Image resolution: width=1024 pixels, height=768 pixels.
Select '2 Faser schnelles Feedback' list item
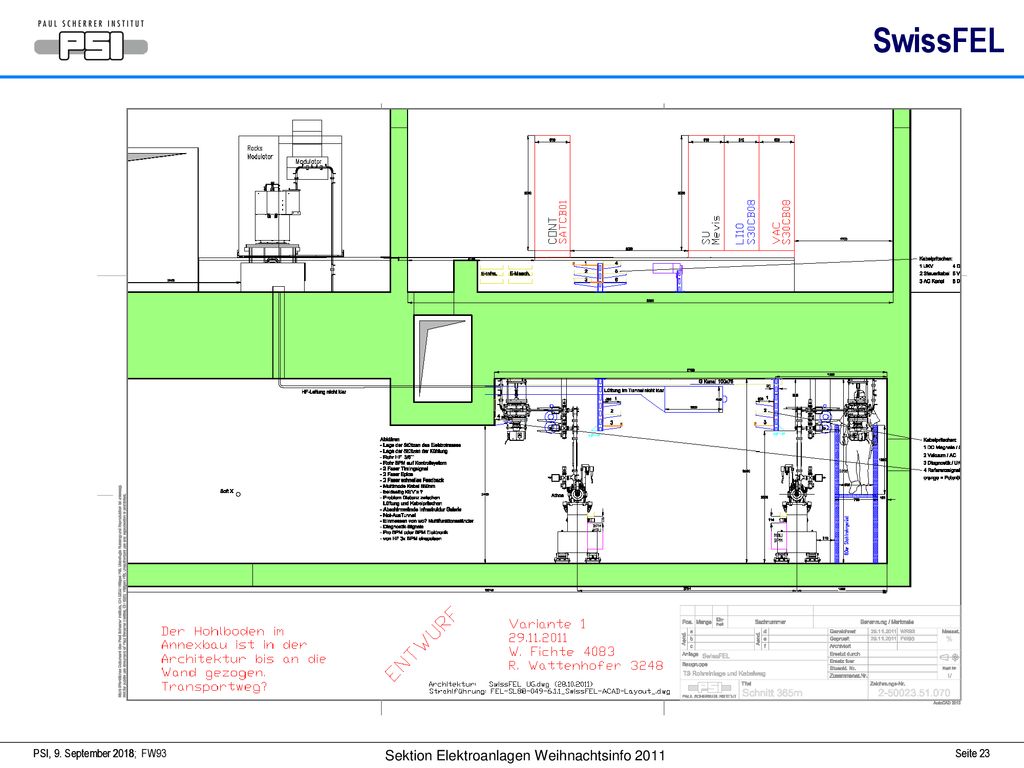413,480
